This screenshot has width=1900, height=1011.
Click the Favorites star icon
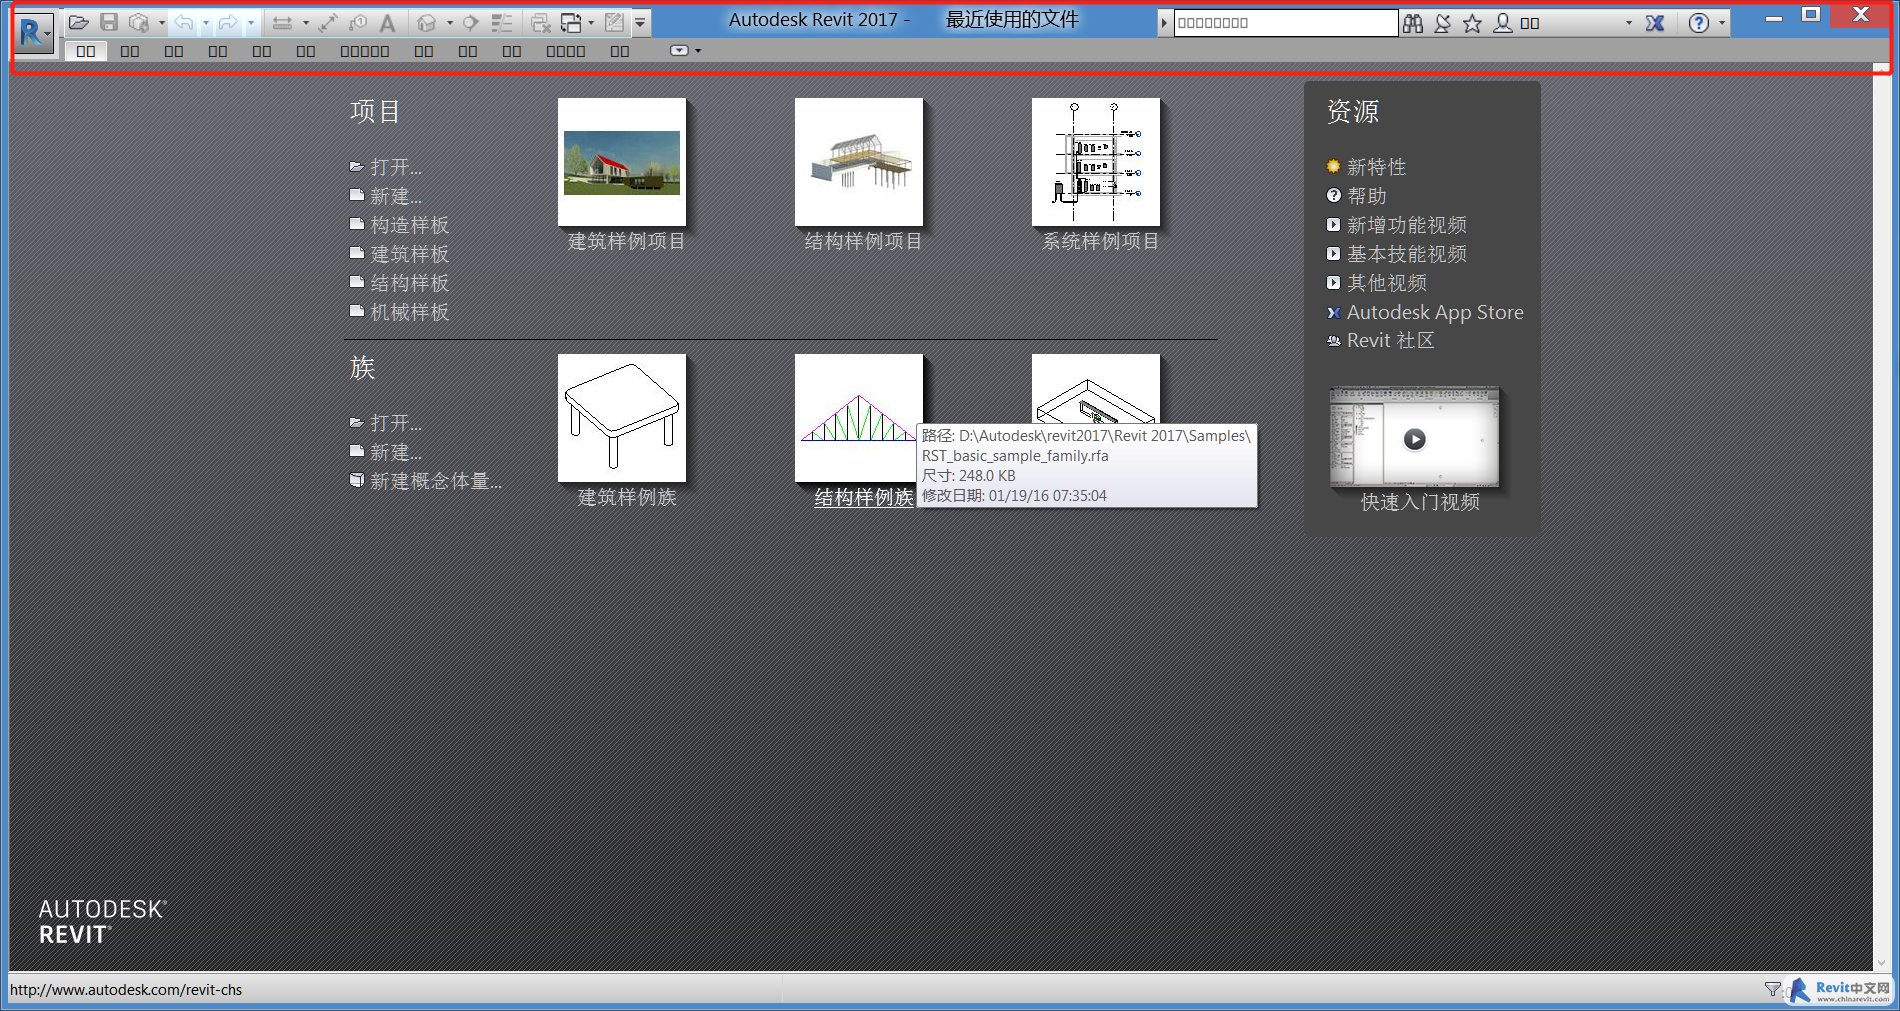pos(1473,23)
